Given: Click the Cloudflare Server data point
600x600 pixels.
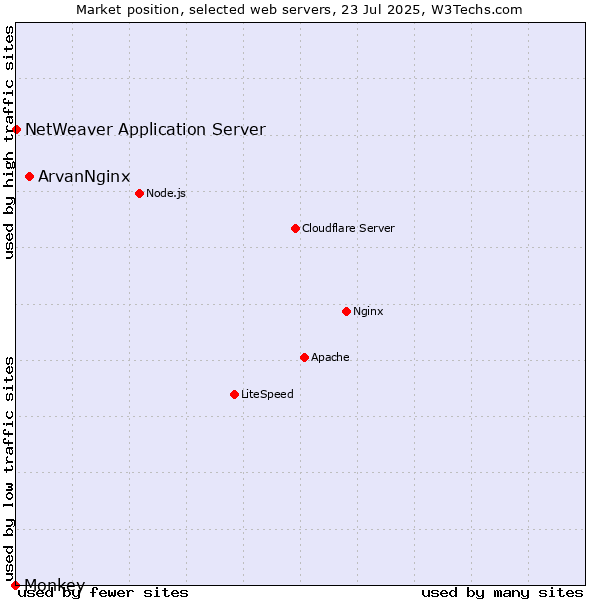Looking at the screenshot, I should pos(295,228).
